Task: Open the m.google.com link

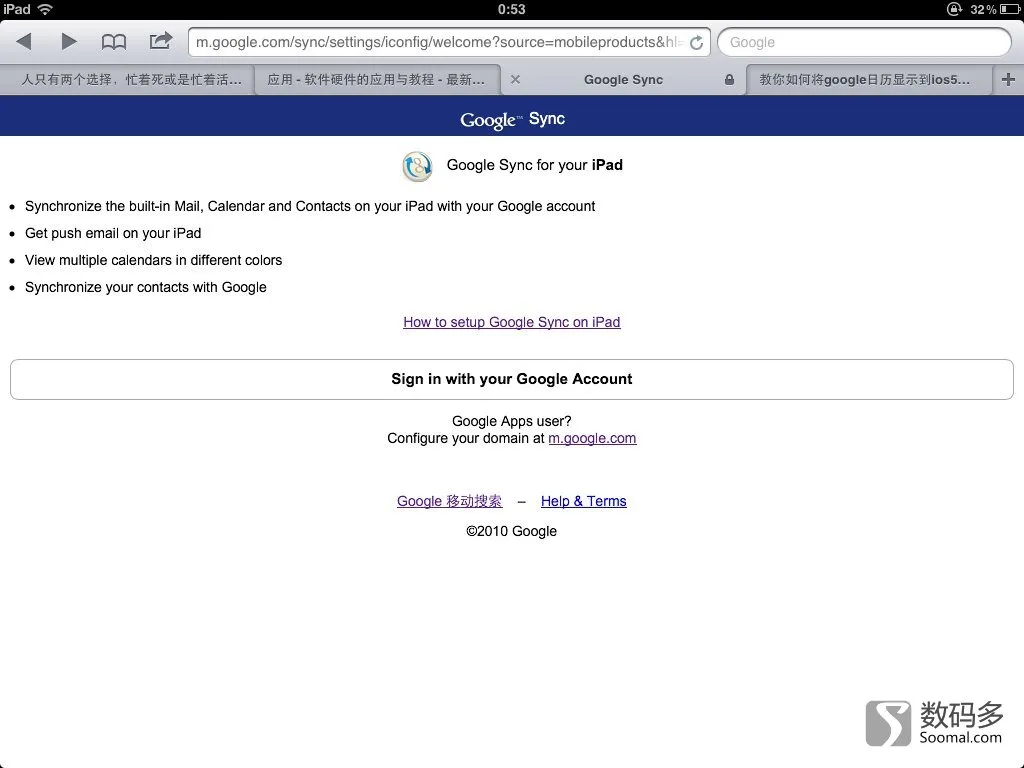Action: [592, 438]
